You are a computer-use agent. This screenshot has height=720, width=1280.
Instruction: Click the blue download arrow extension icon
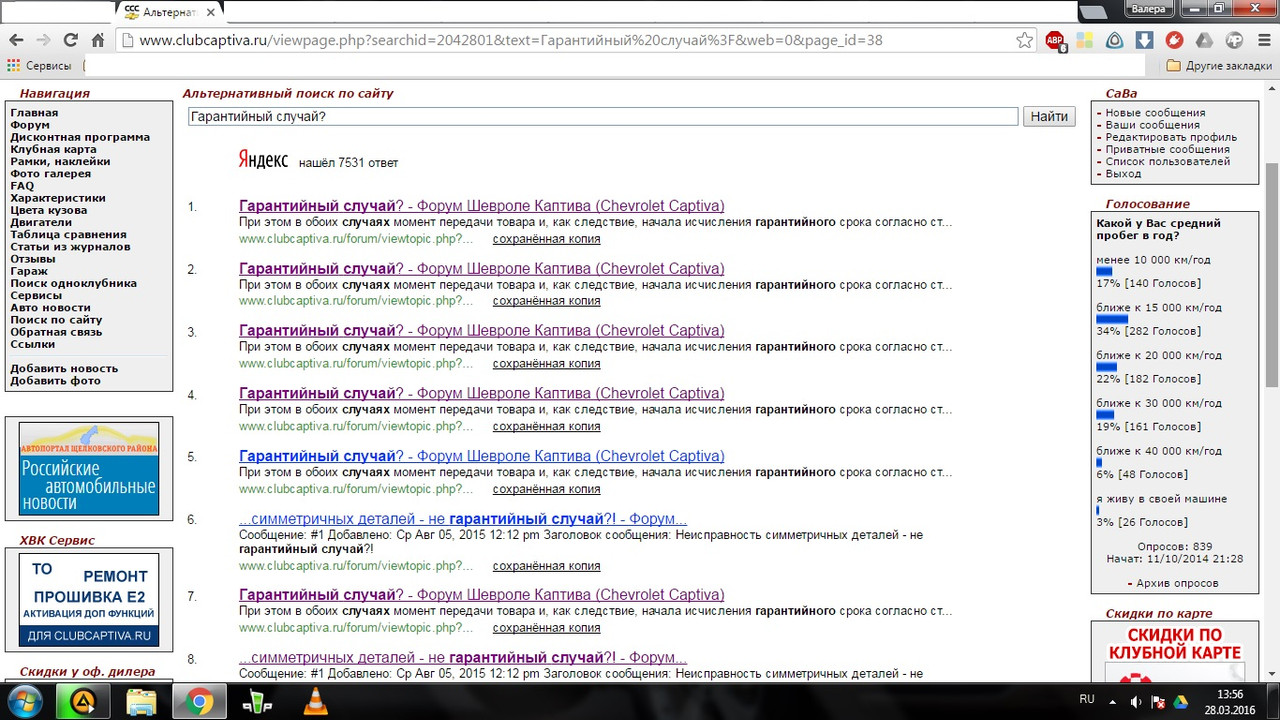click(x=1144, y=41)
